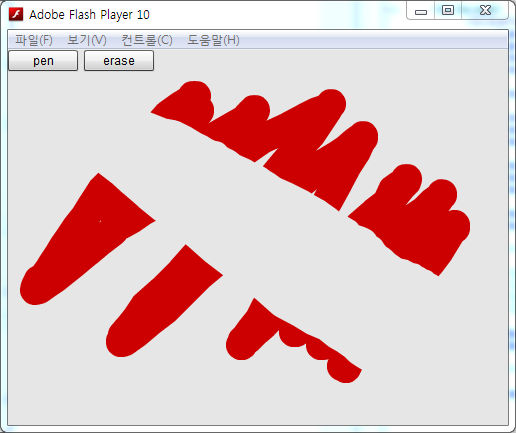The width and height of the screenshot is (516, 433).
Task: Minimize the Flash Player window
Action: [421, 11]
